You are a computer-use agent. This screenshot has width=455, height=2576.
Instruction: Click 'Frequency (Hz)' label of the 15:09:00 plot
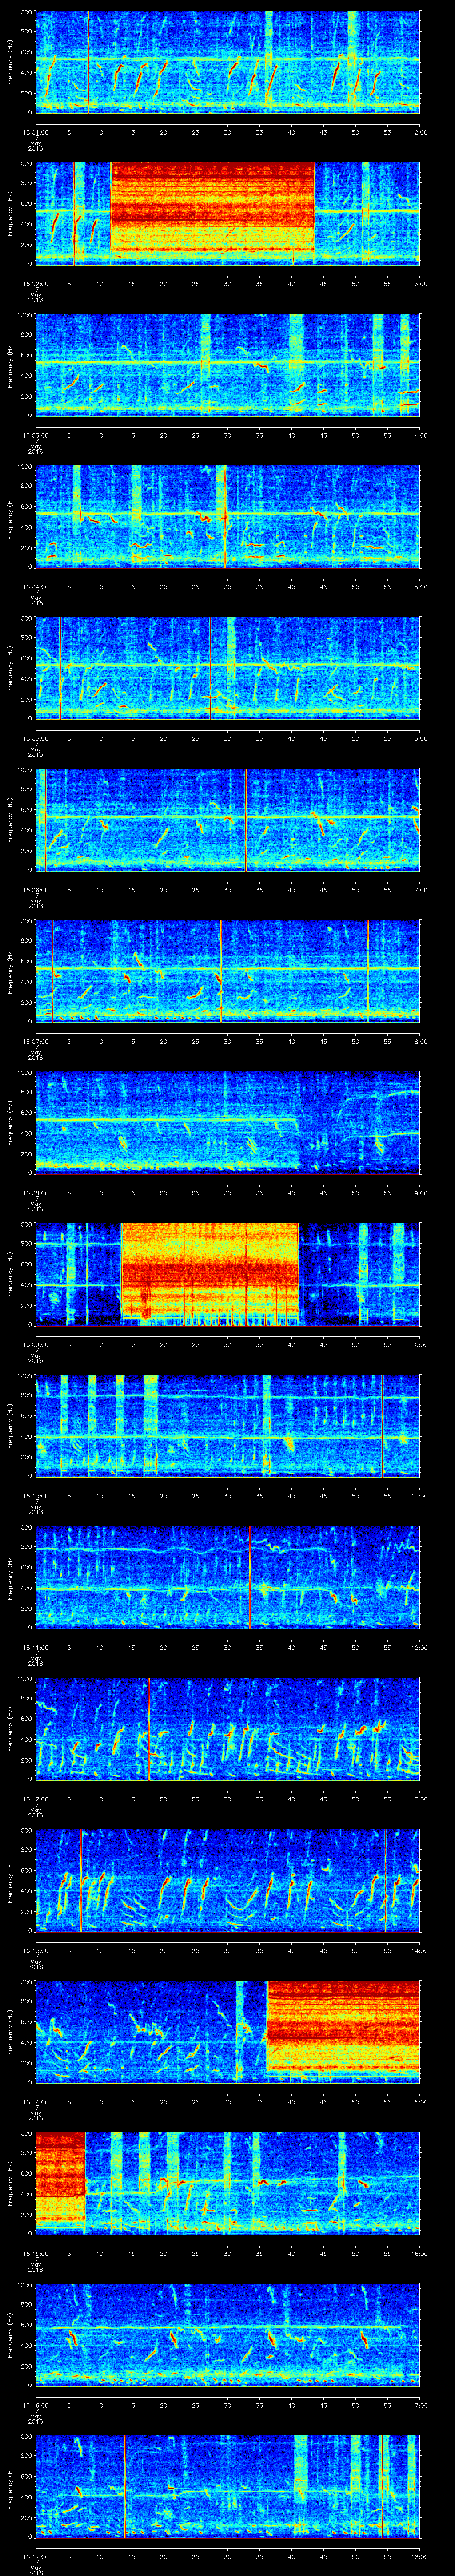(x=10, y=1276)
